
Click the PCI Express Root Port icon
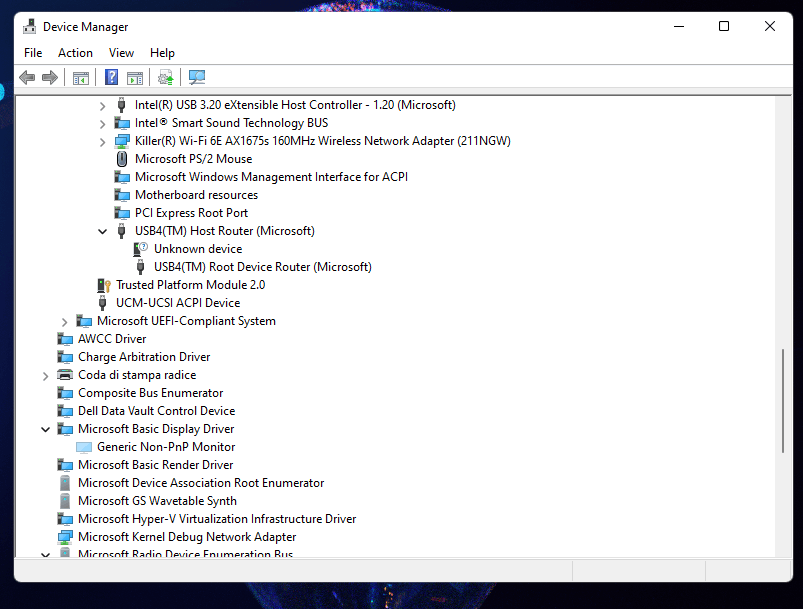point(122,213)
